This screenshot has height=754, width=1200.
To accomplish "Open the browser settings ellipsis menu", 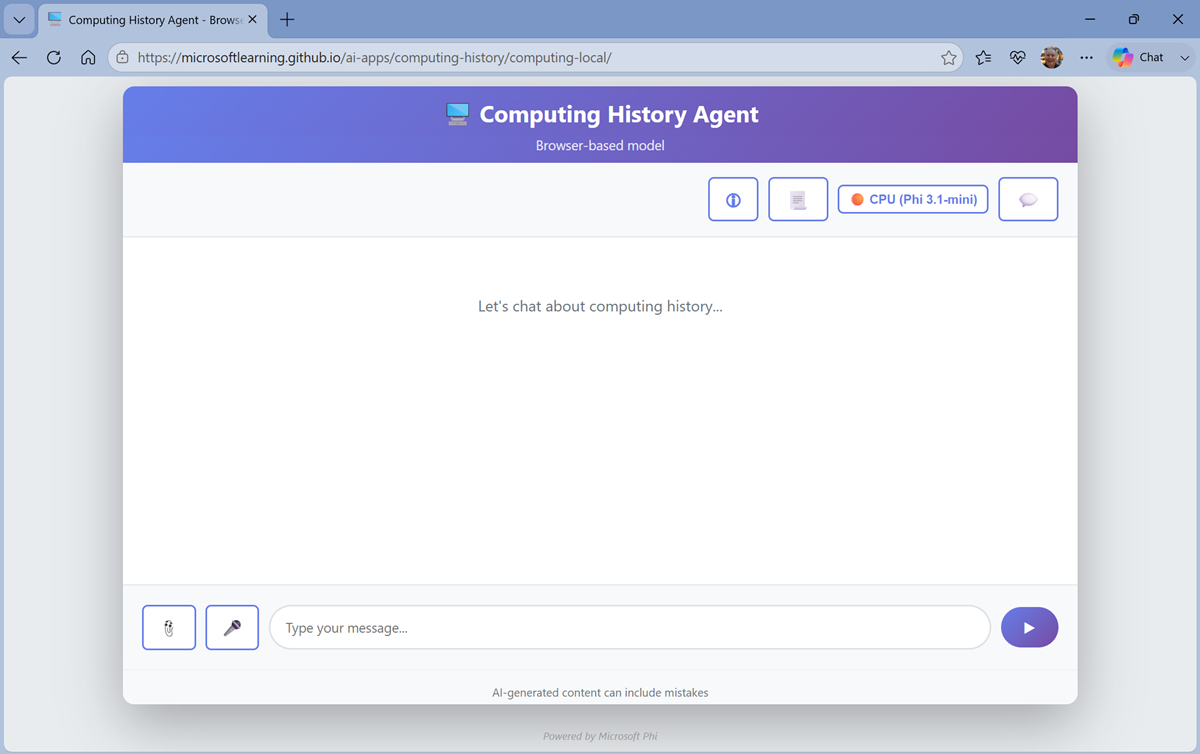I will pyautogui.click(x=1086, y=58).
